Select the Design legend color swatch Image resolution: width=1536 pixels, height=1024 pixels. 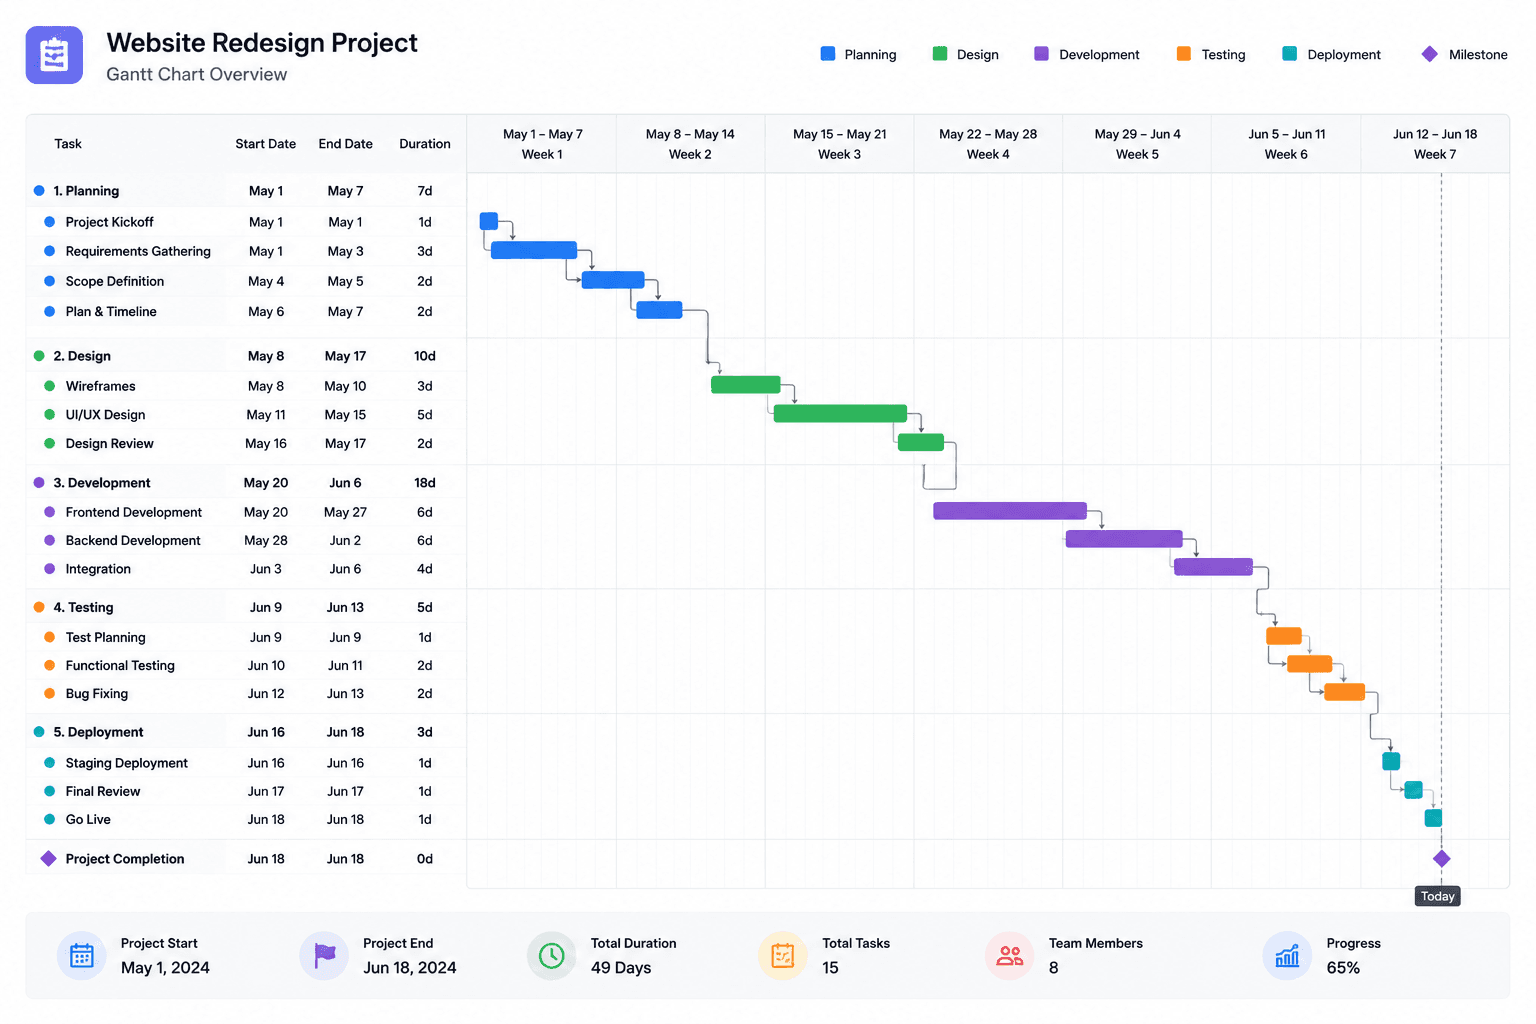pyautogui.click(x=940, y=54)
